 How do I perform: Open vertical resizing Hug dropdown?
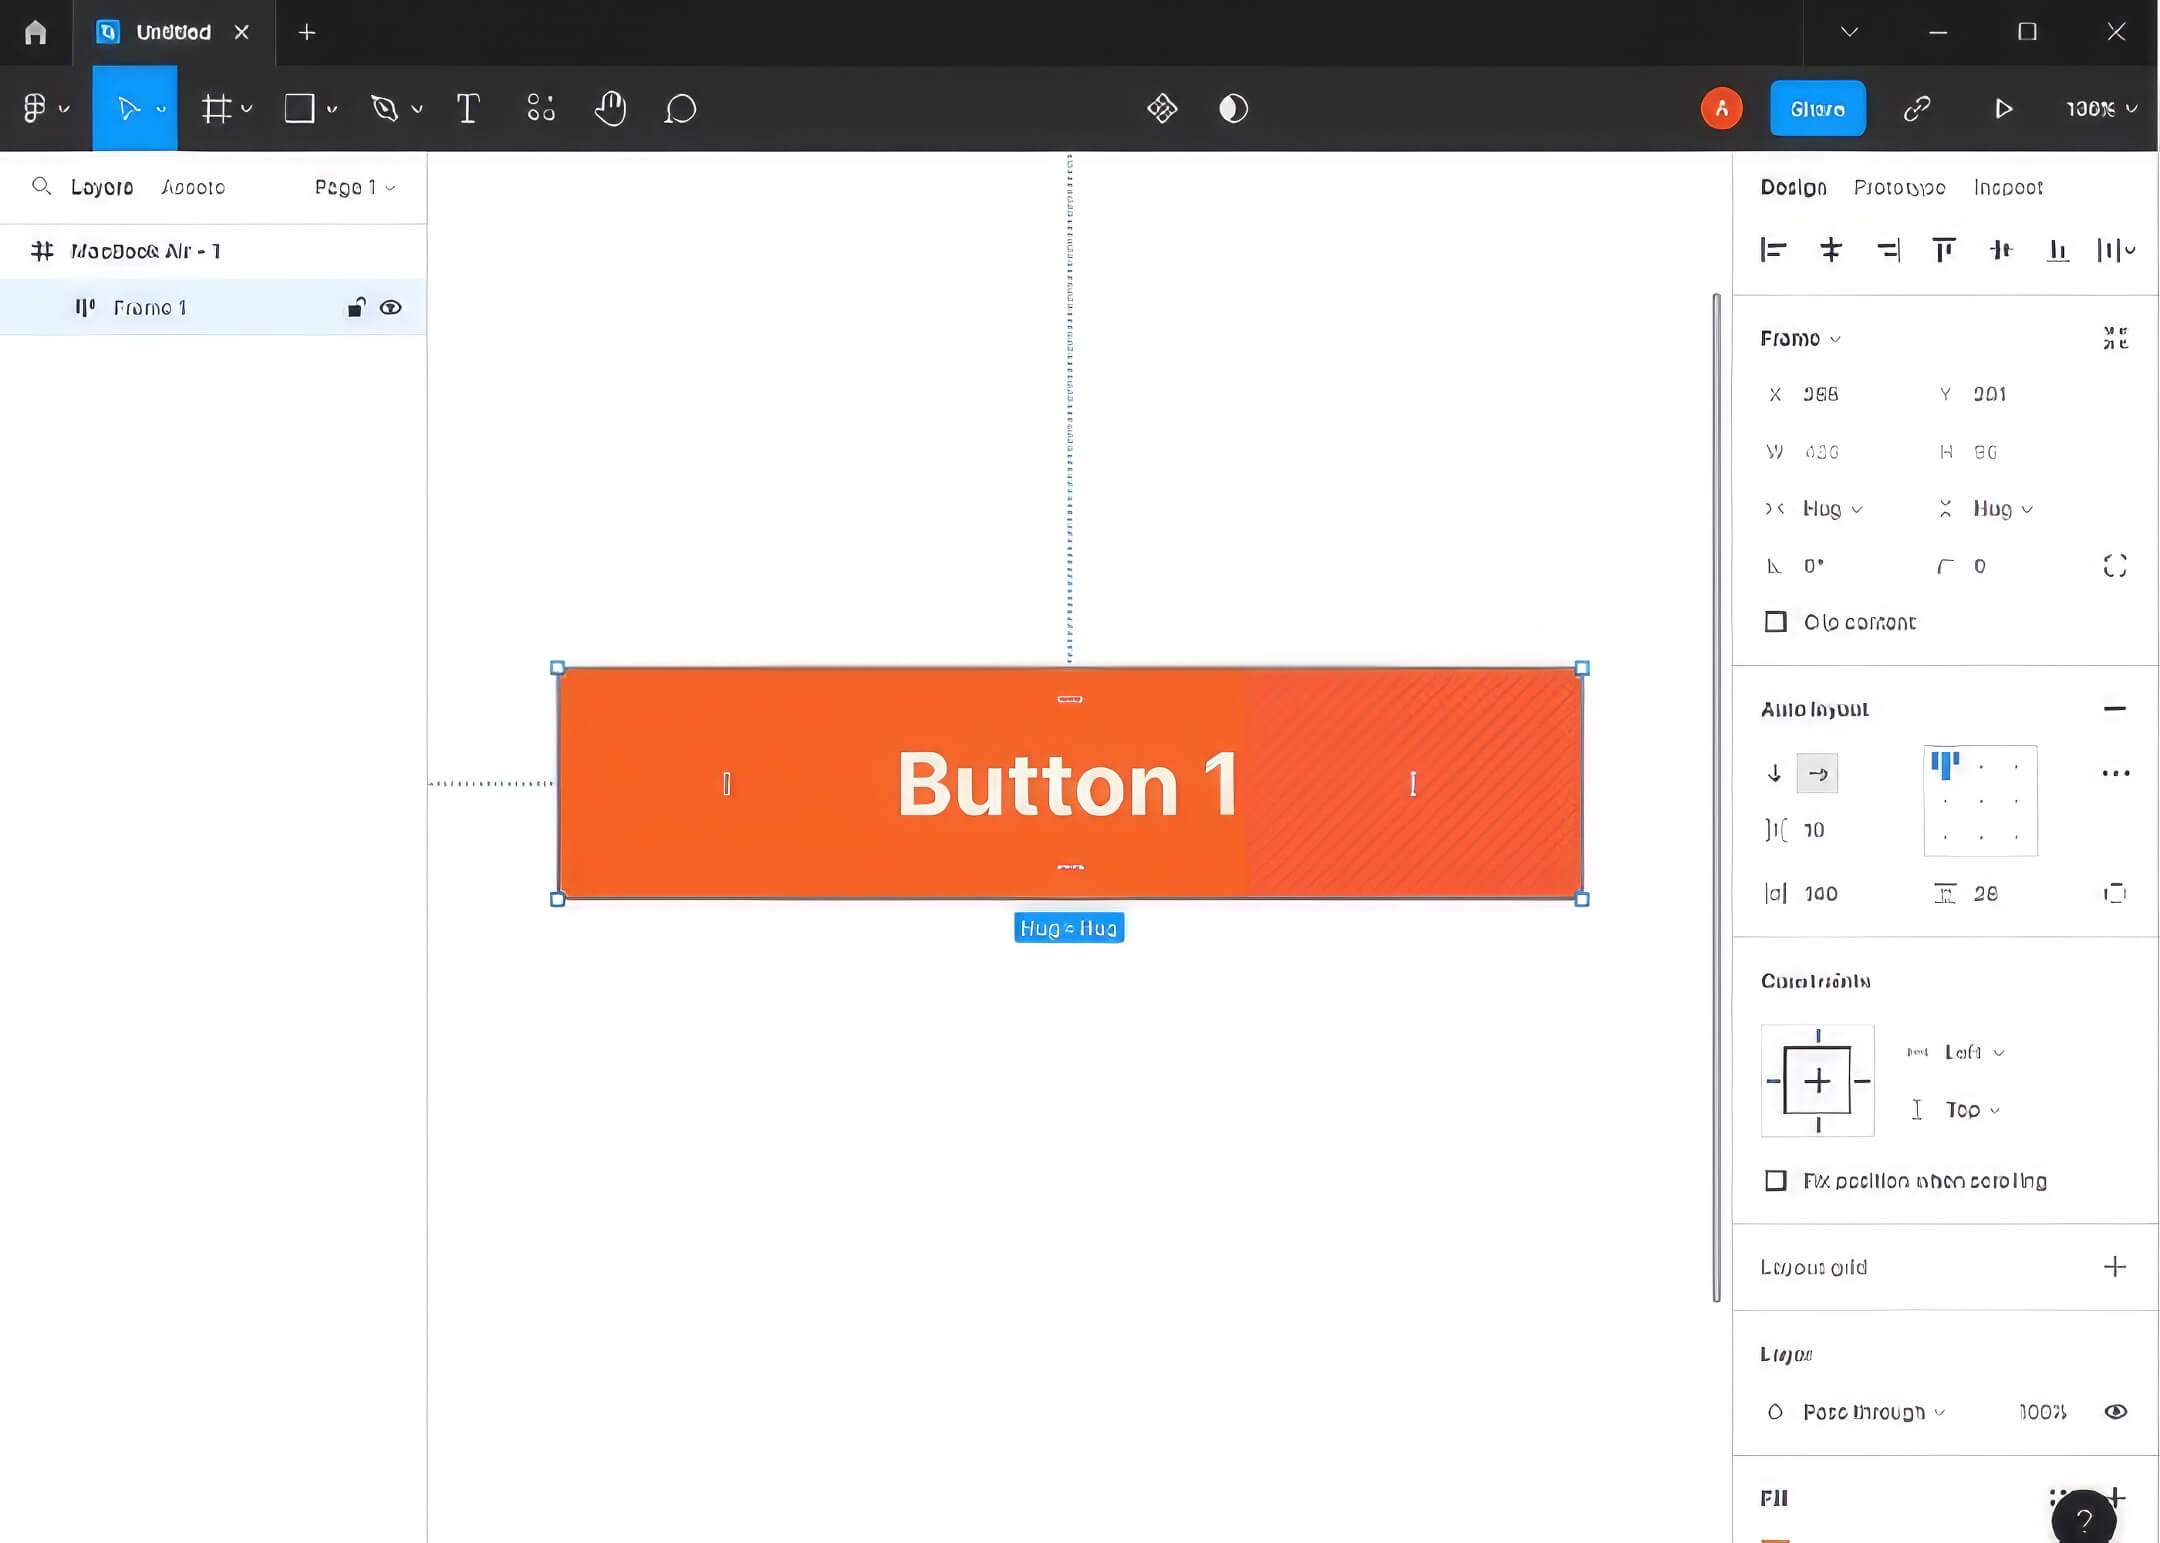pos(2002,509)
